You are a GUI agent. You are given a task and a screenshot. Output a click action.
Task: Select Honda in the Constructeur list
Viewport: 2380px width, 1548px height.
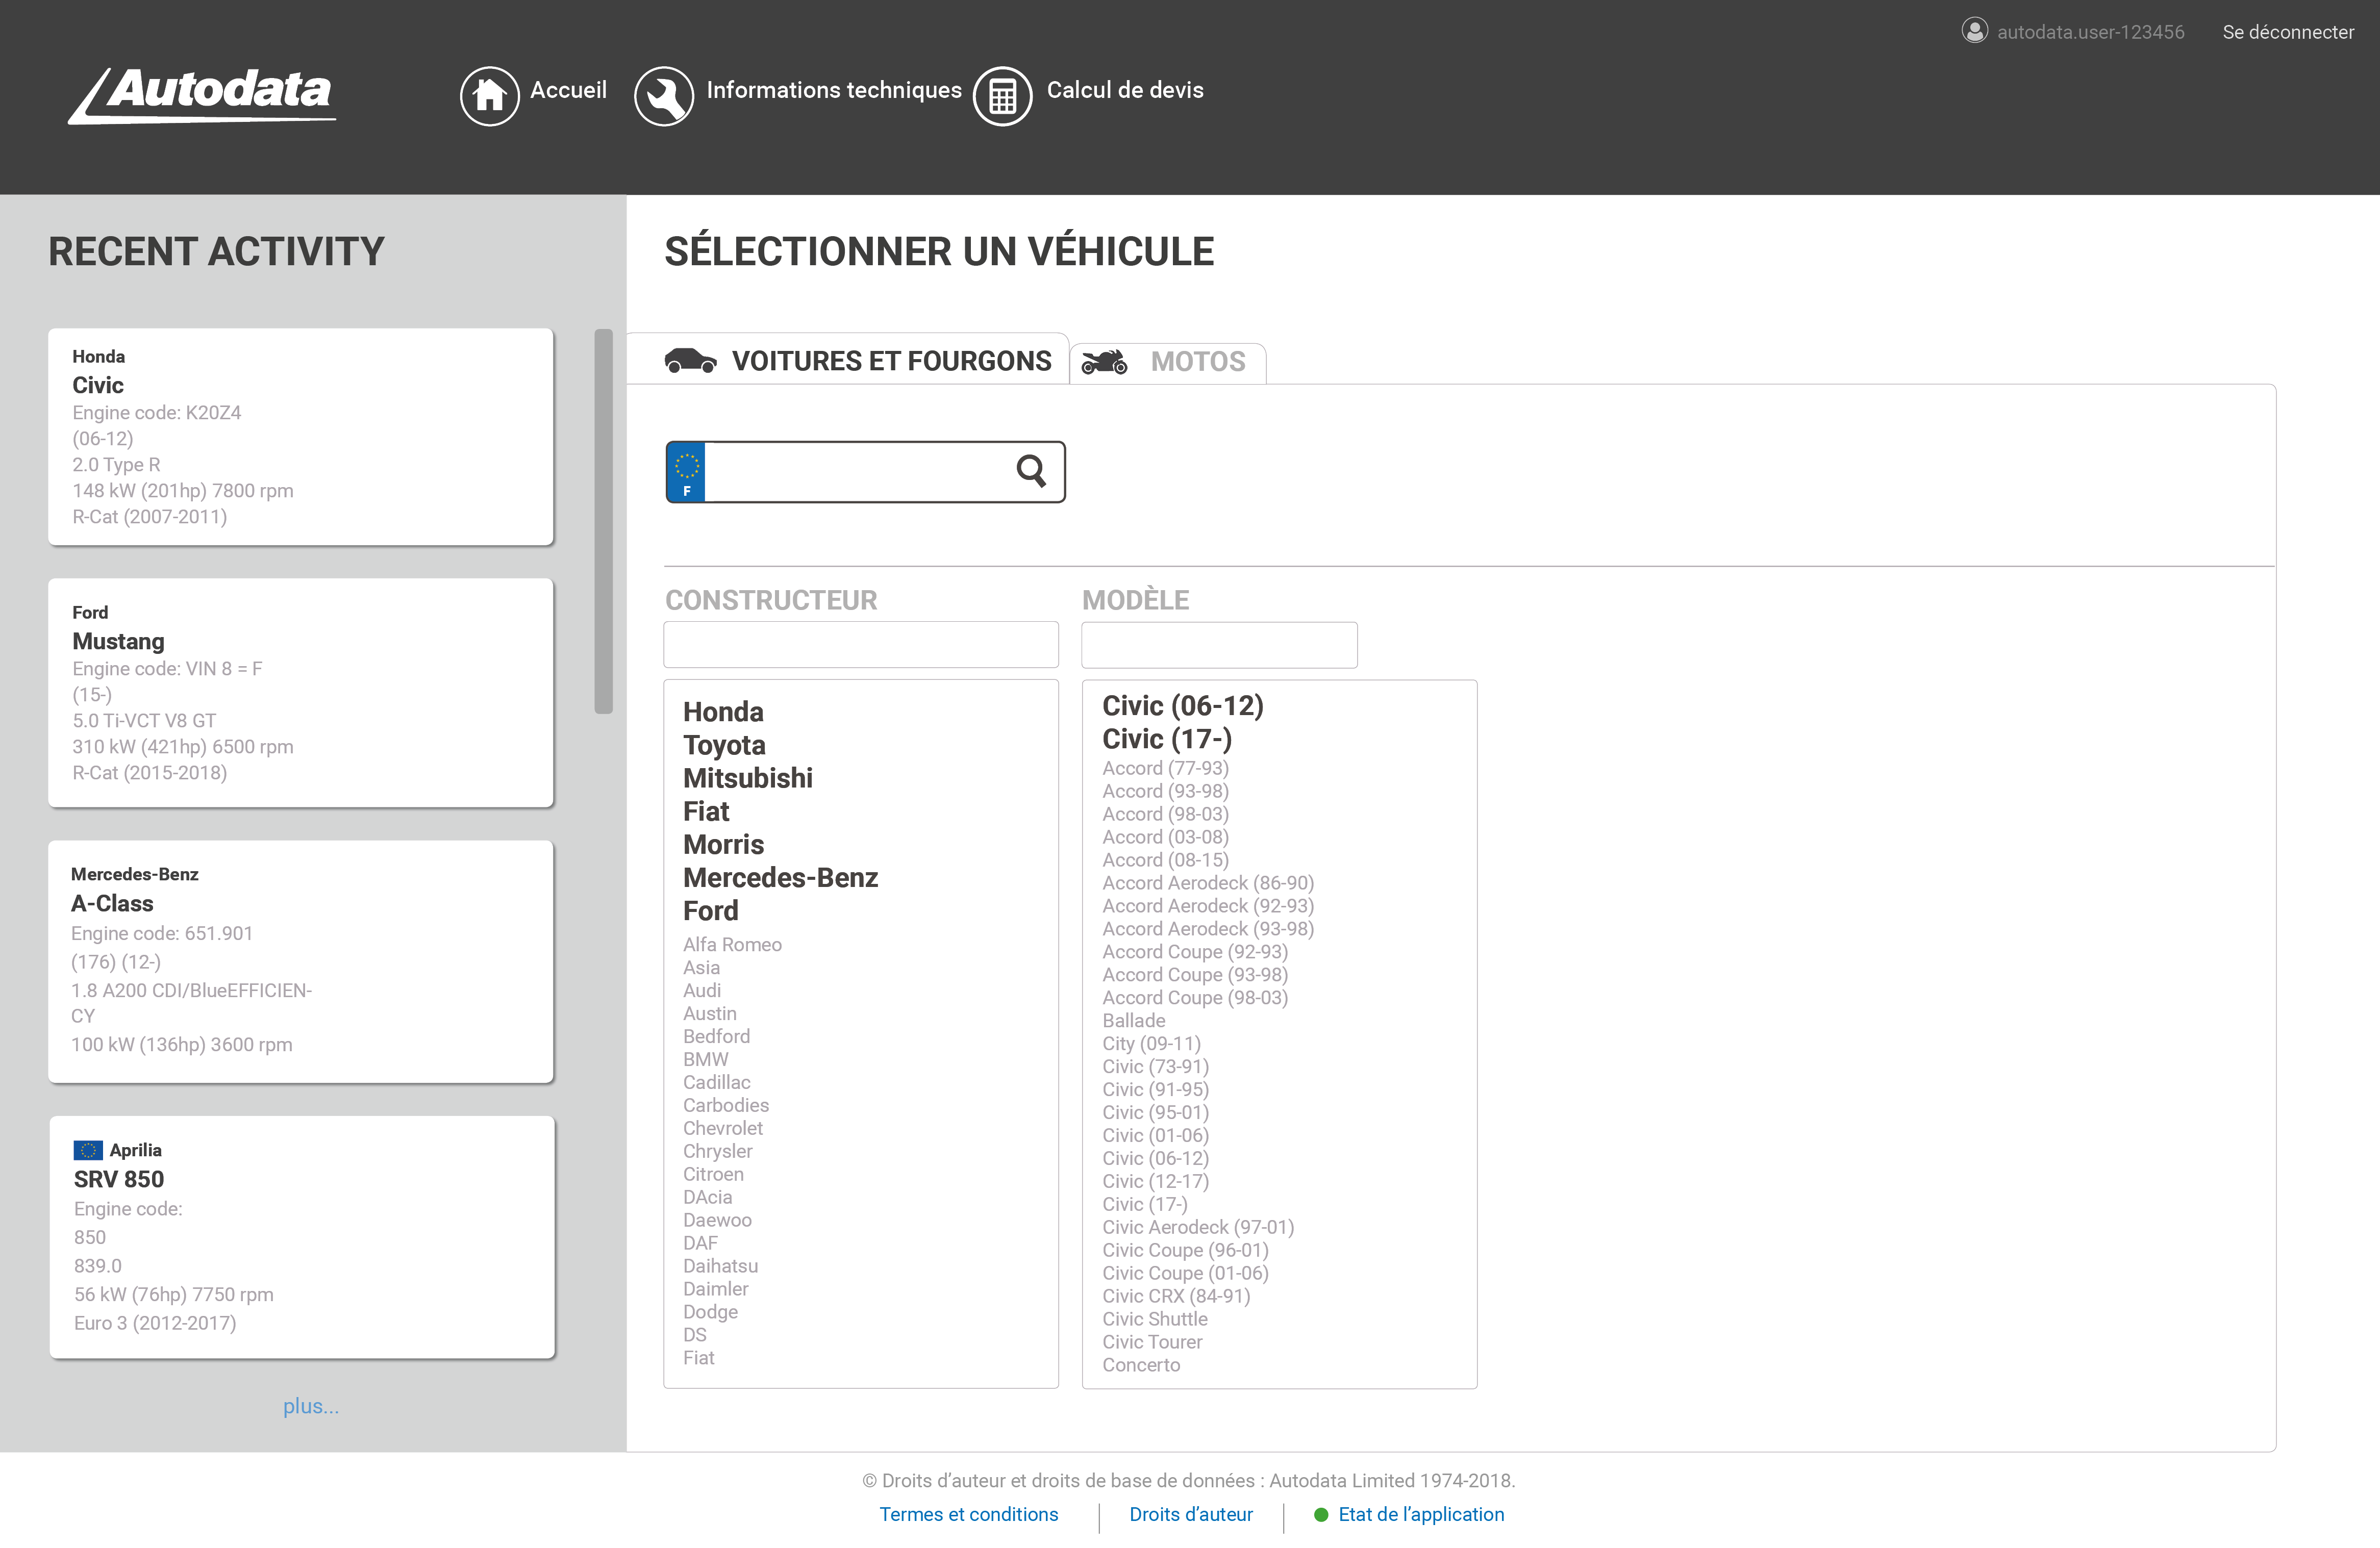(x=723, y=712)
